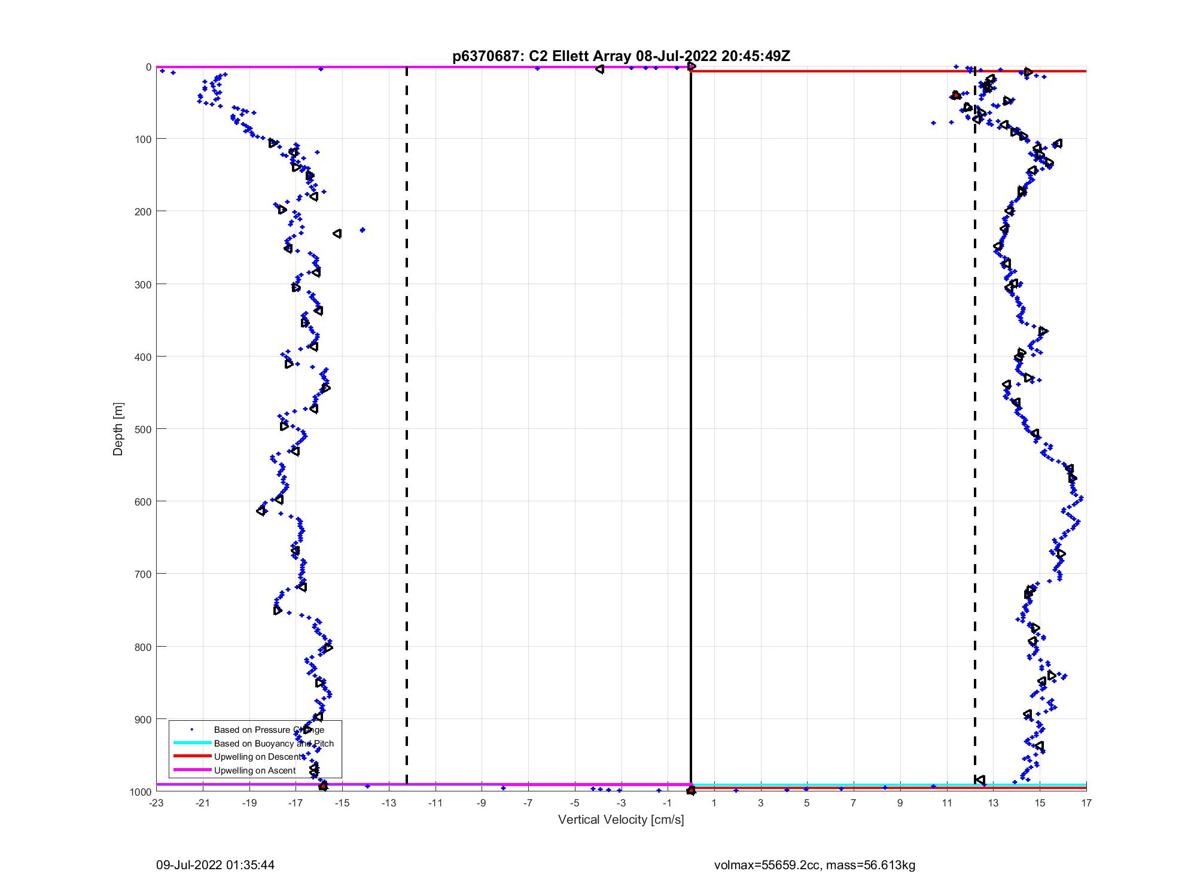Click depth tick label '0'
Viewport: 1200px width, 889px height.
click(148, 67)
